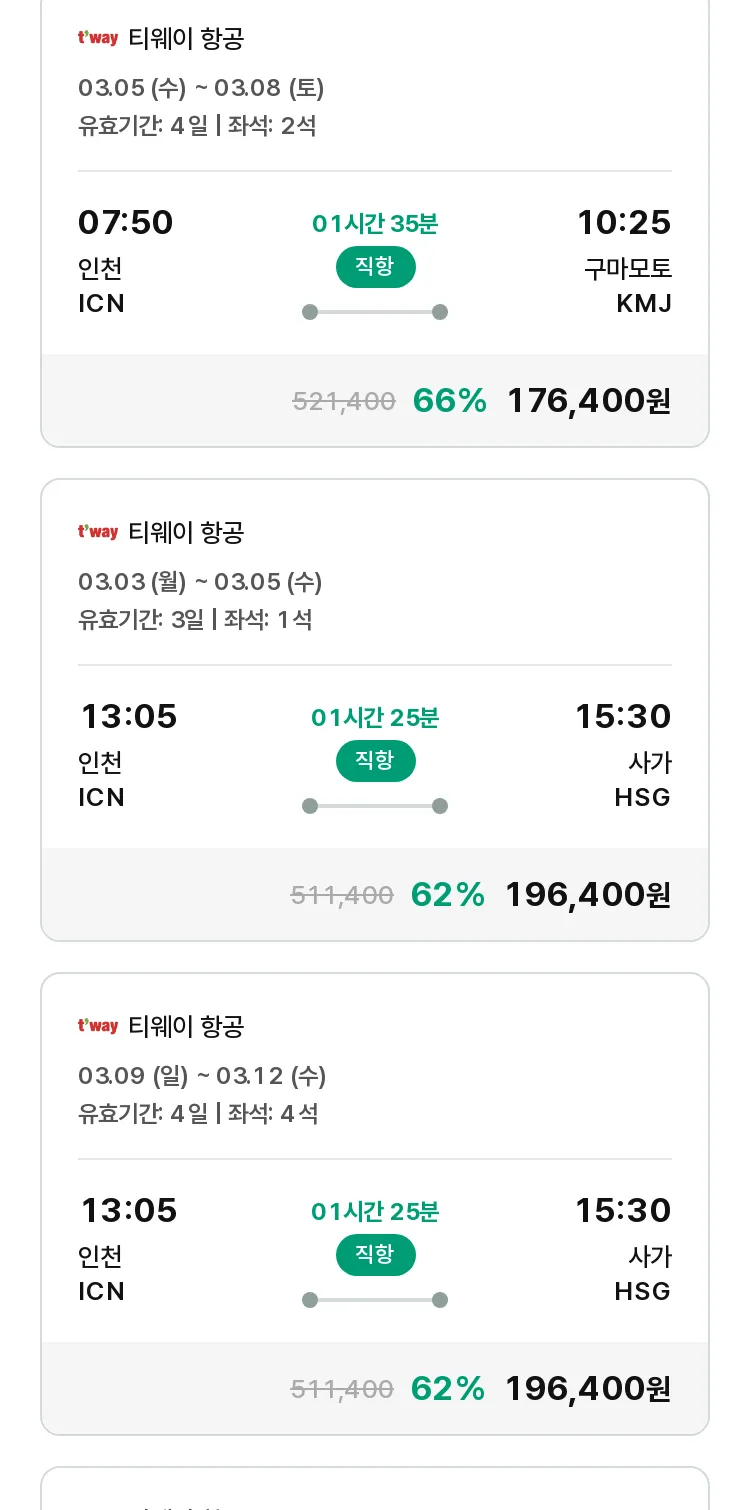Tap the 직항 badge on 03.03 flight

click(375, 761)
